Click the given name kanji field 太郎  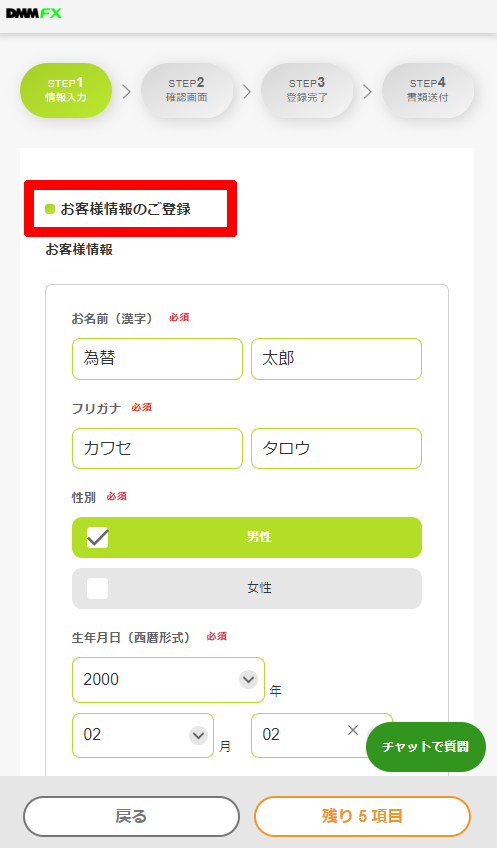click(336, 359)
